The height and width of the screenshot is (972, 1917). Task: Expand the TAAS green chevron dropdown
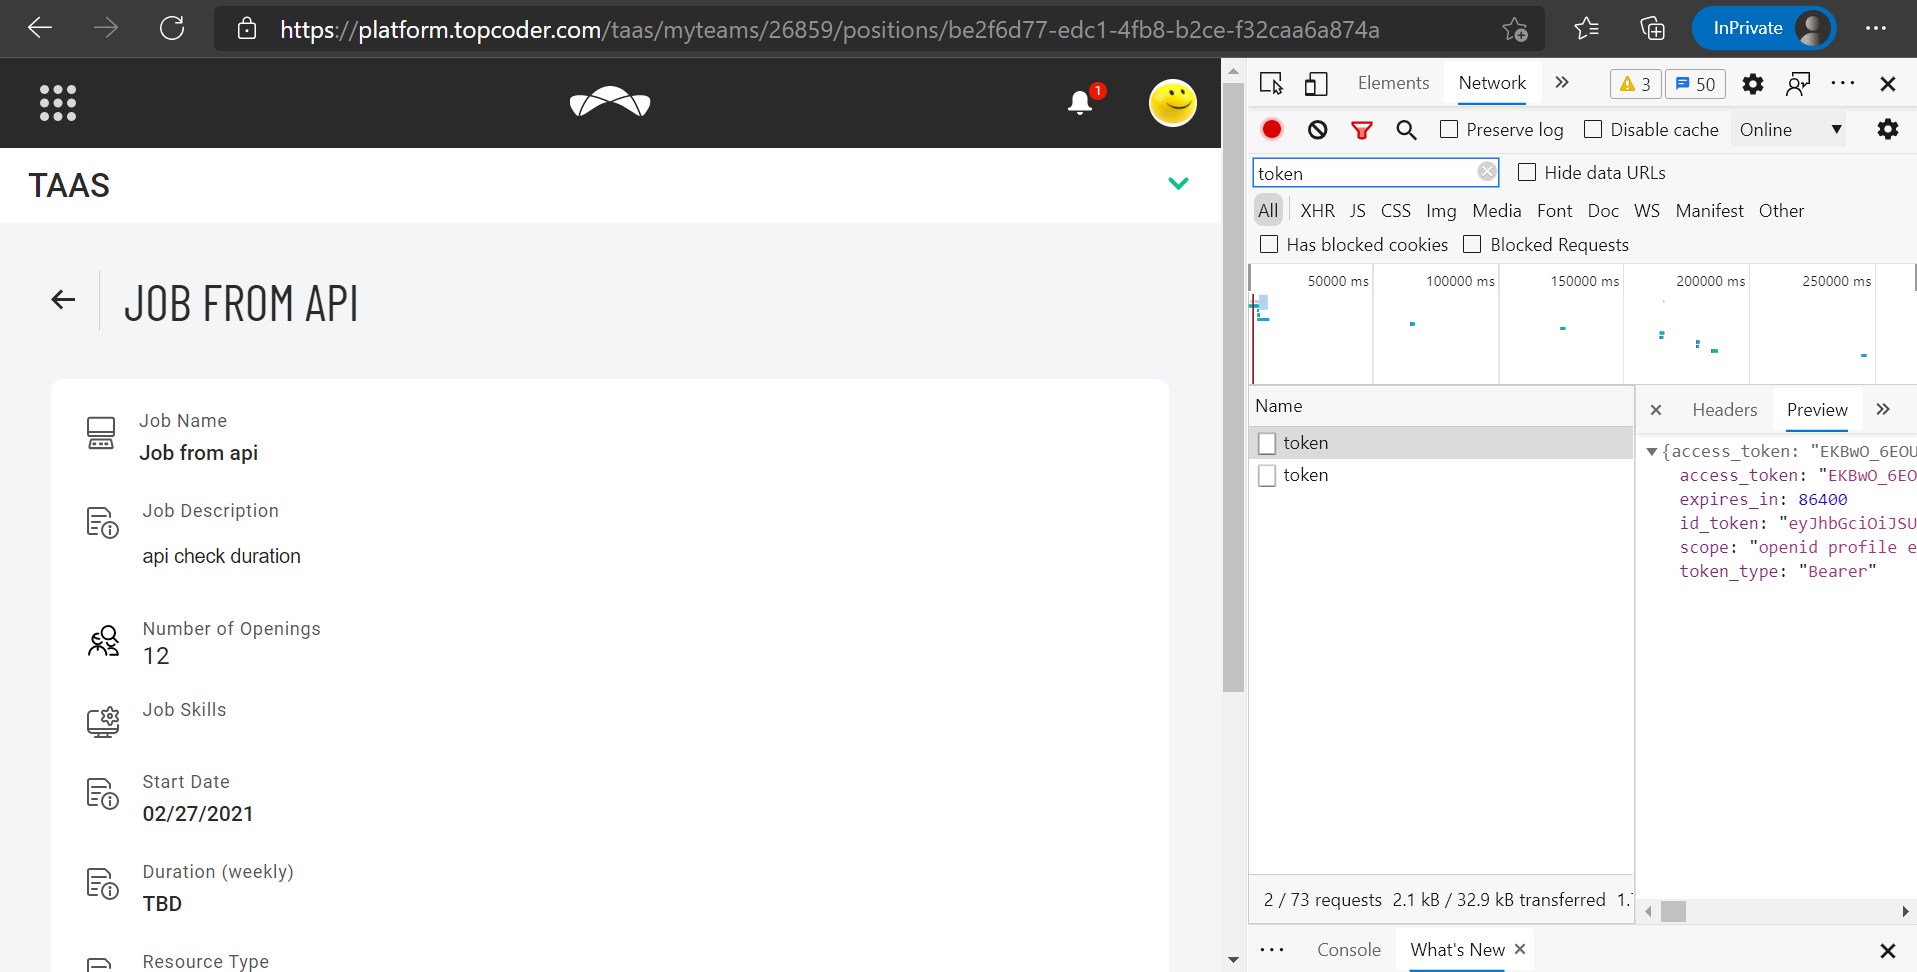pos(1179,183)
